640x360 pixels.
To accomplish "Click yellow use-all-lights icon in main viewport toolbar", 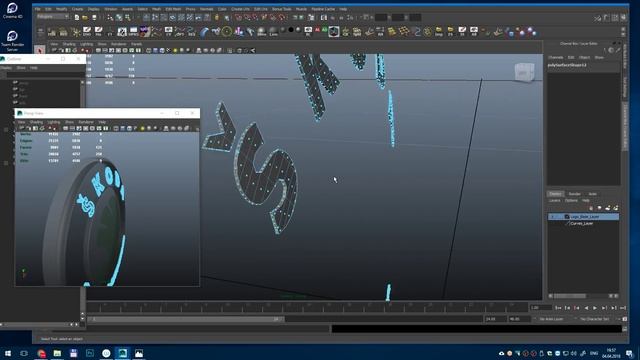I will click(x=175, y=51).
